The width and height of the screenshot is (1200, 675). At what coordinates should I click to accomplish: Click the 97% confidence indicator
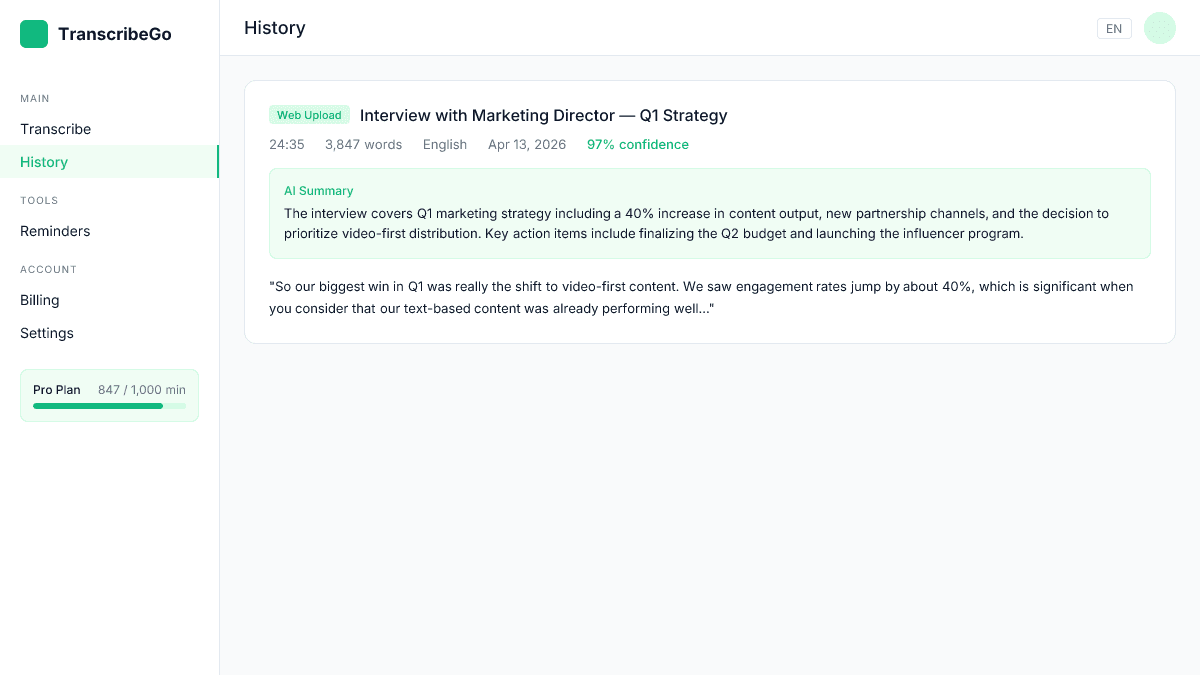coord(637,144)
